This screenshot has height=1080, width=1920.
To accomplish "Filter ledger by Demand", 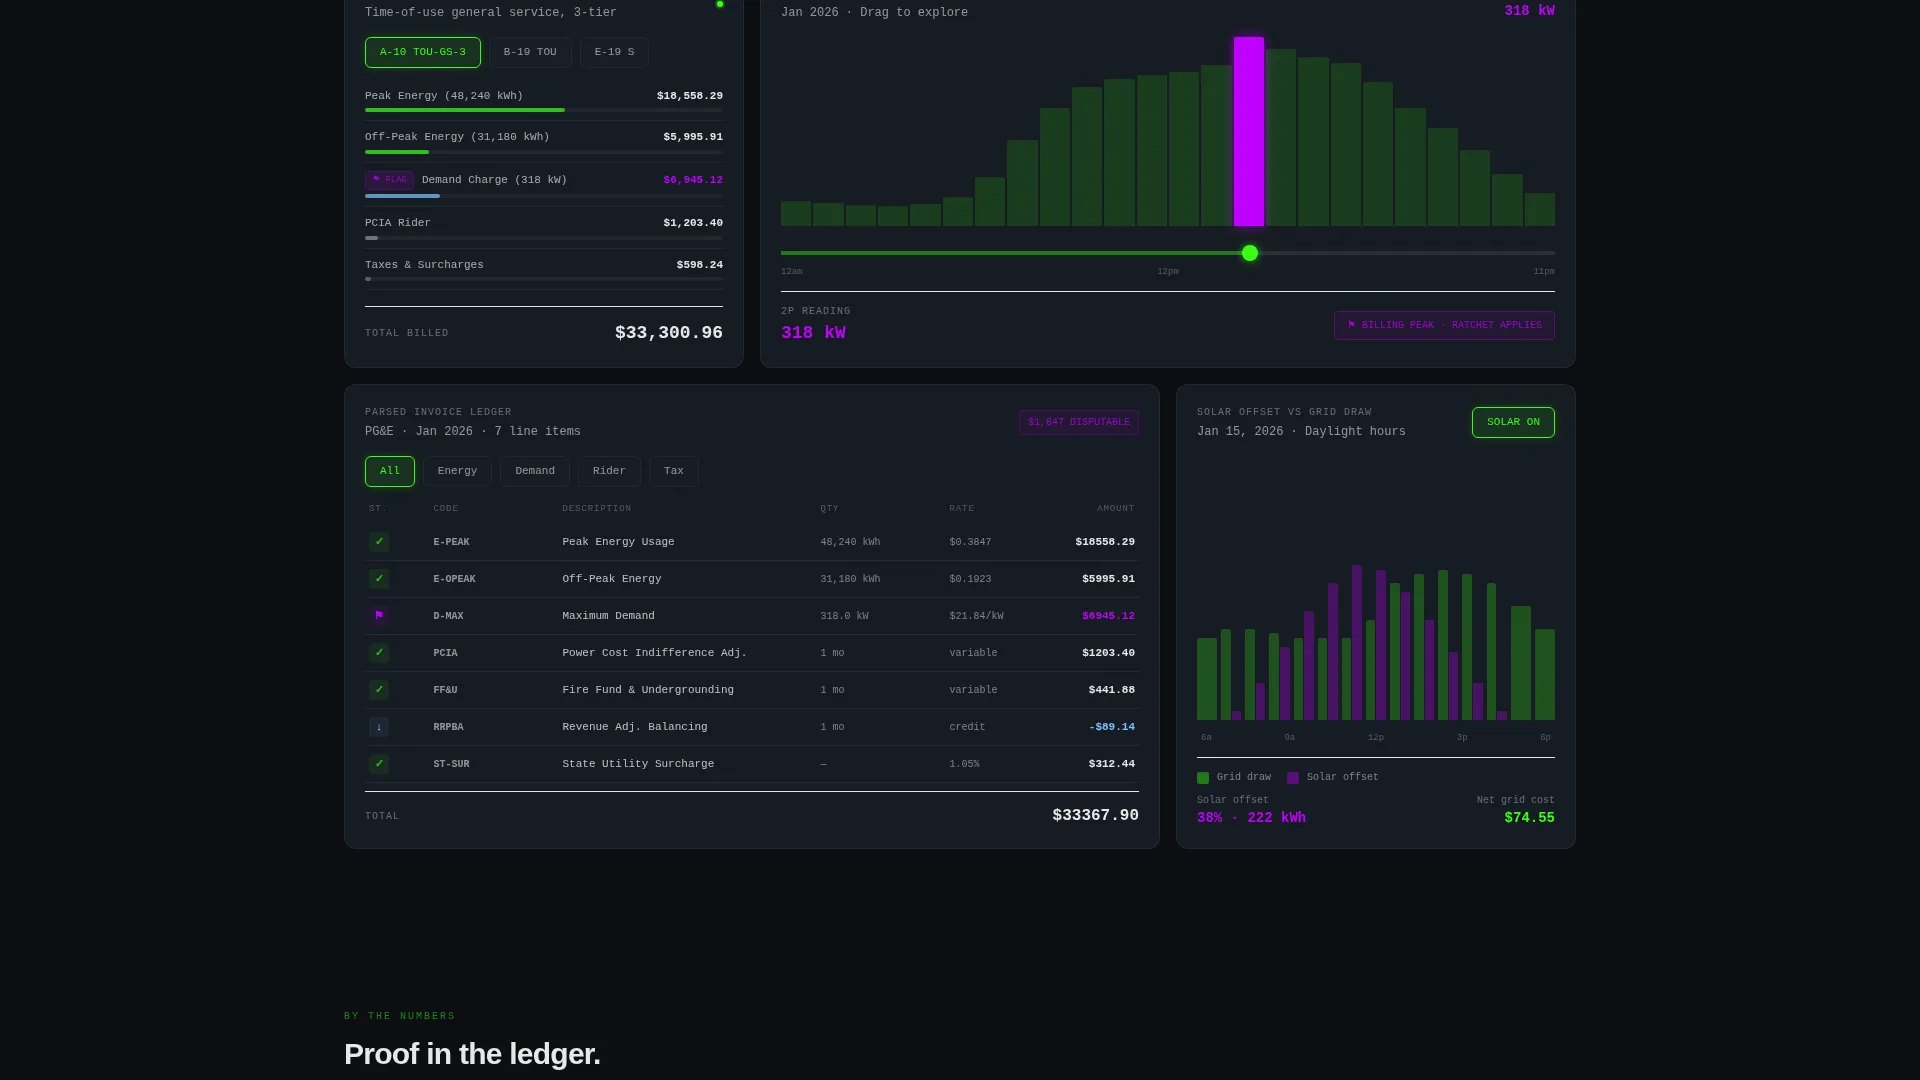I will 535,471.
